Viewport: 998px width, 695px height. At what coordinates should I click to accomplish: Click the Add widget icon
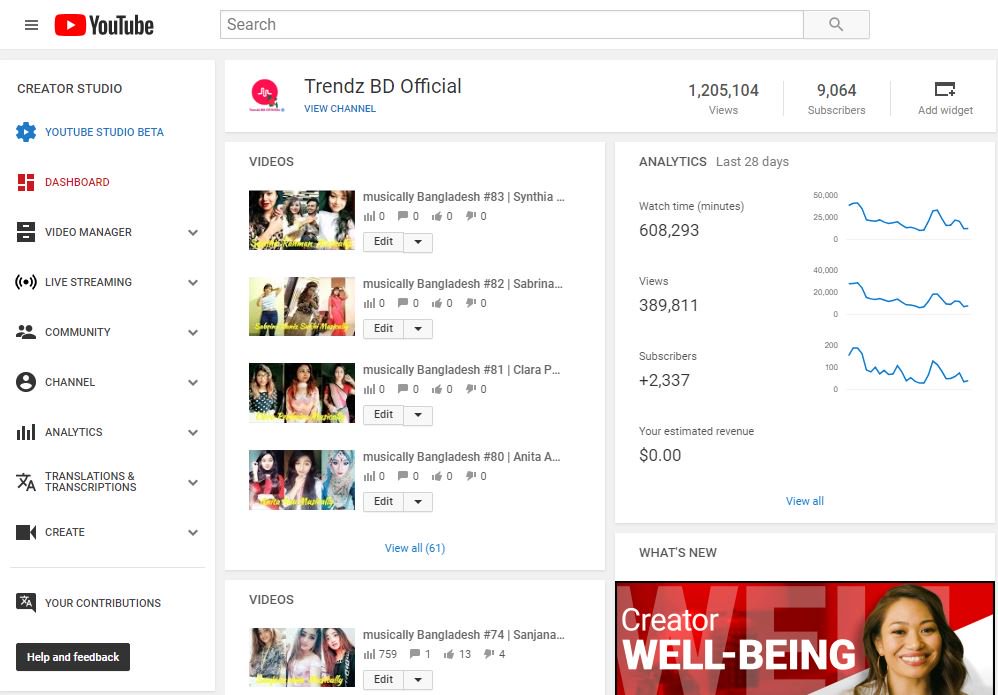point(945,89)
